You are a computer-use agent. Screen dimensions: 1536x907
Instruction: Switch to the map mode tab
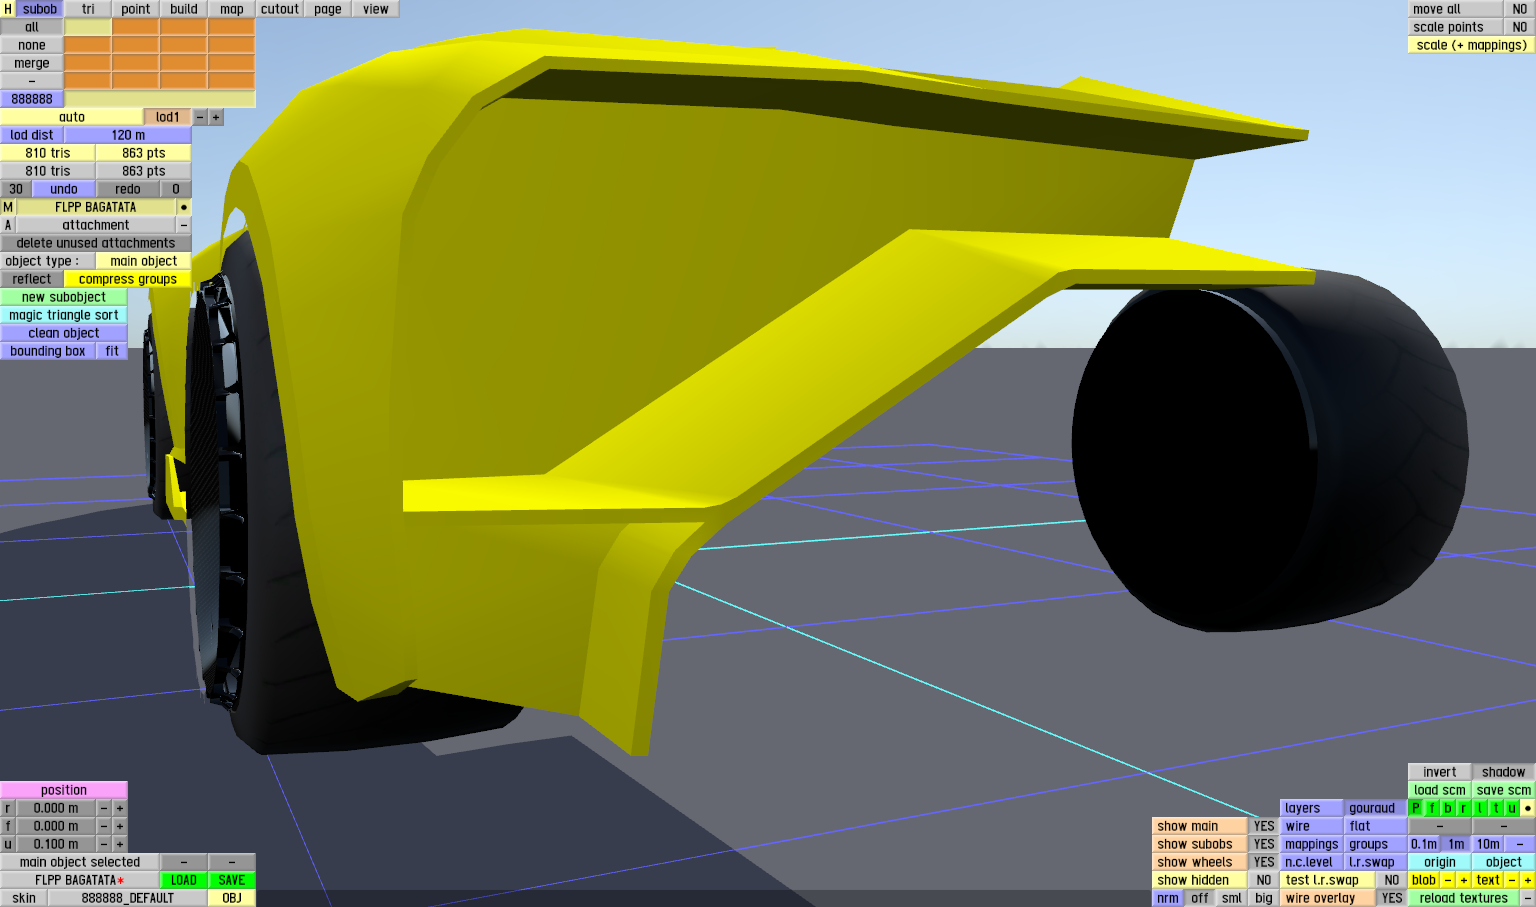tap(232, 9)
